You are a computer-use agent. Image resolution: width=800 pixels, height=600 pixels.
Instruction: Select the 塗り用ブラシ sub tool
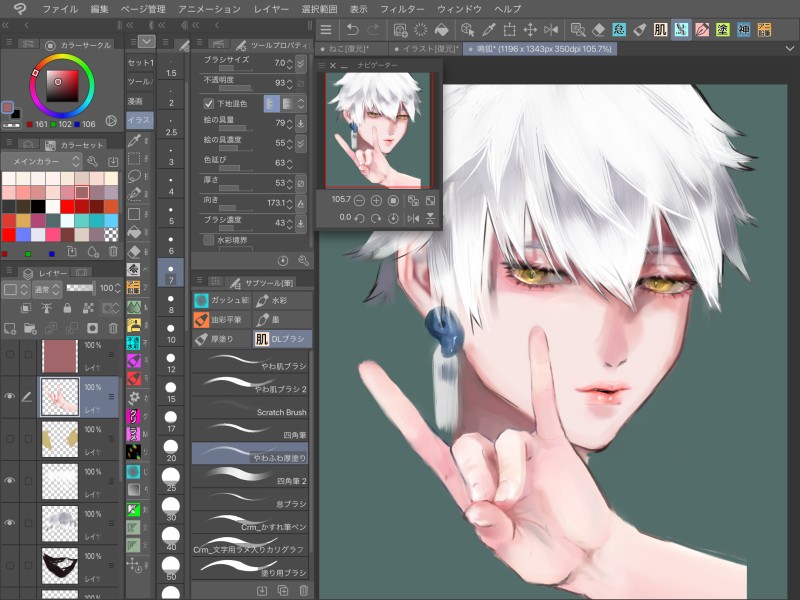250,569
